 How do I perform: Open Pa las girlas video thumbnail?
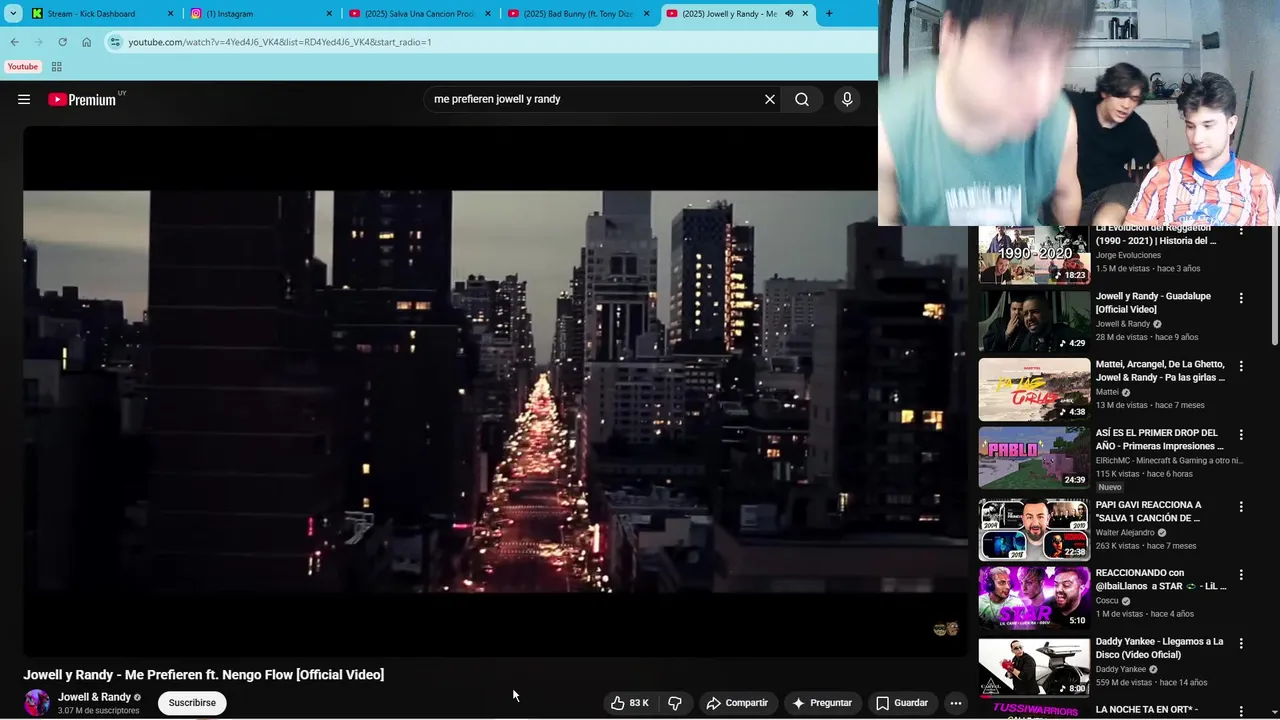click(1034, 389)
